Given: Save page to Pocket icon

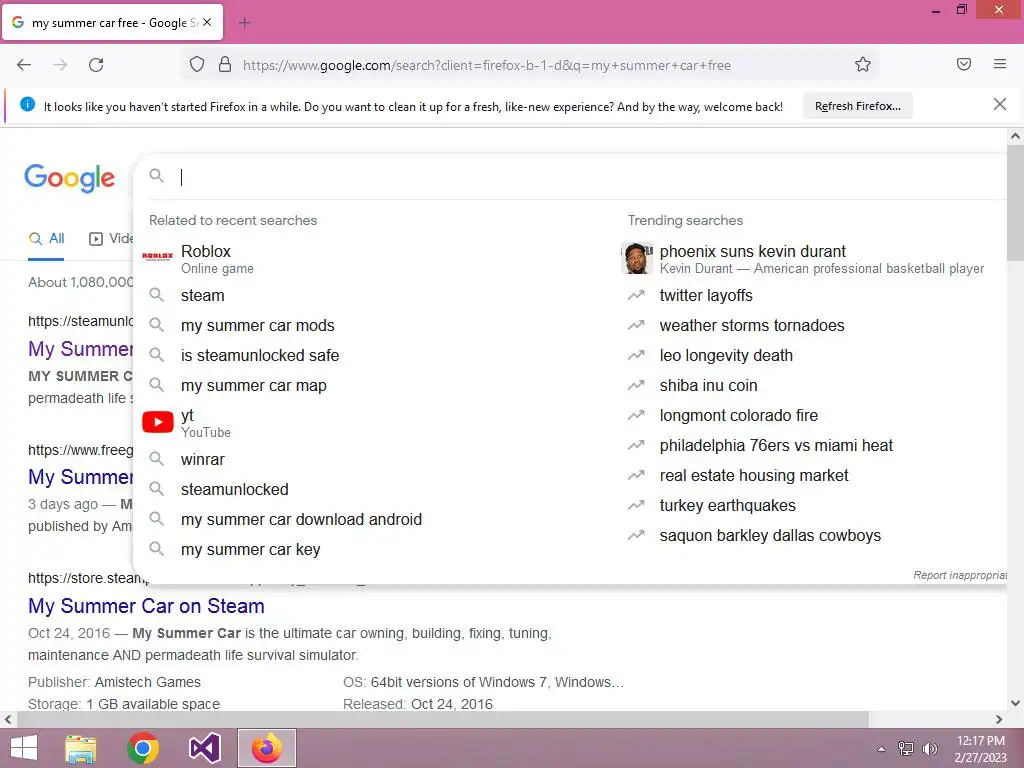Looking at the screenshot, I should (x=964, y=64).
